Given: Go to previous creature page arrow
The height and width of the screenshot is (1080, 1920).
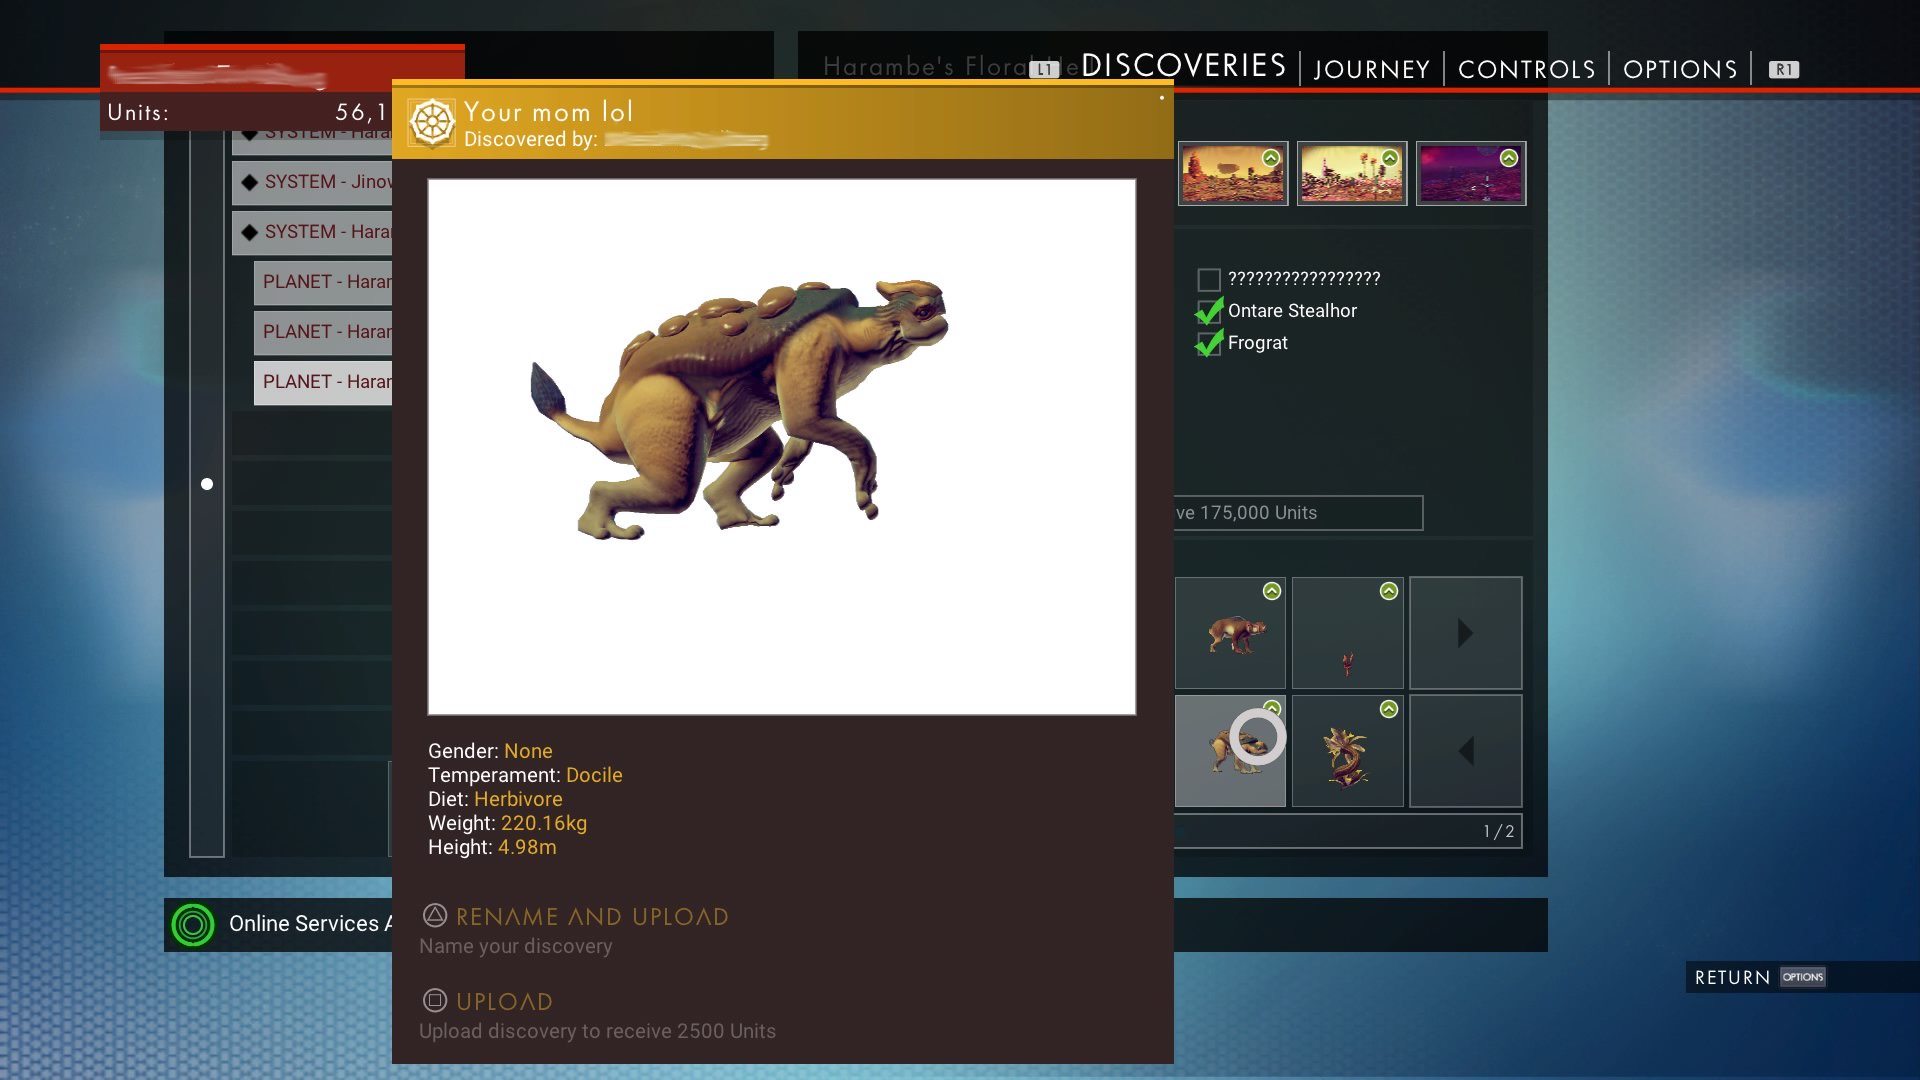Looking at the screenshot, I should 1465,751.
